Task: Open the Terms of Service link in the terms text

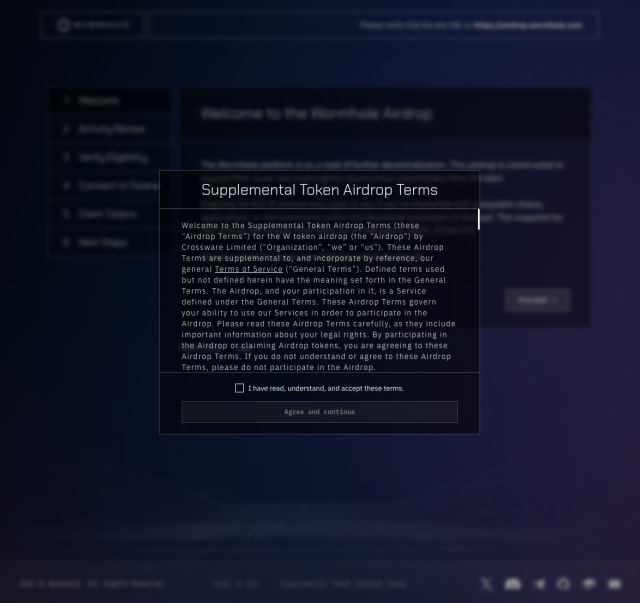Action: click(x=249, y=269)
